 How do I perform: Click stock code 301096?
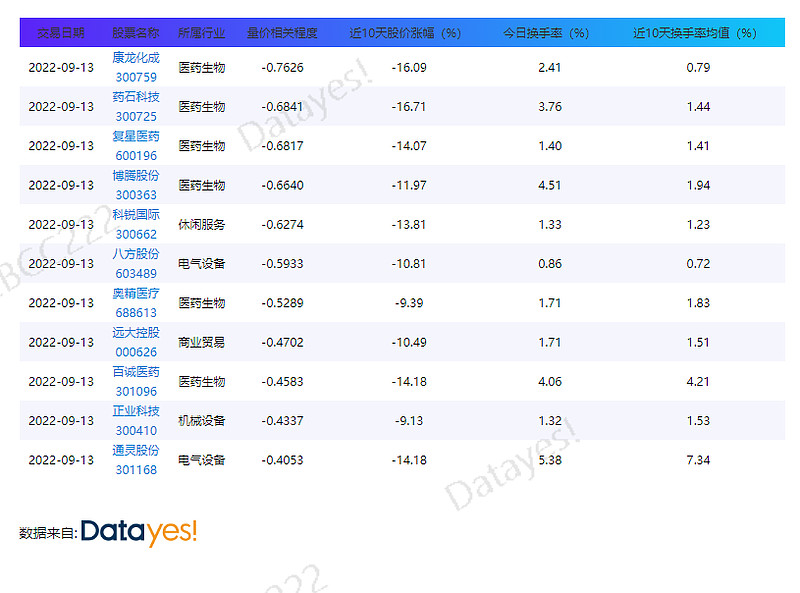tap(136, 391)
